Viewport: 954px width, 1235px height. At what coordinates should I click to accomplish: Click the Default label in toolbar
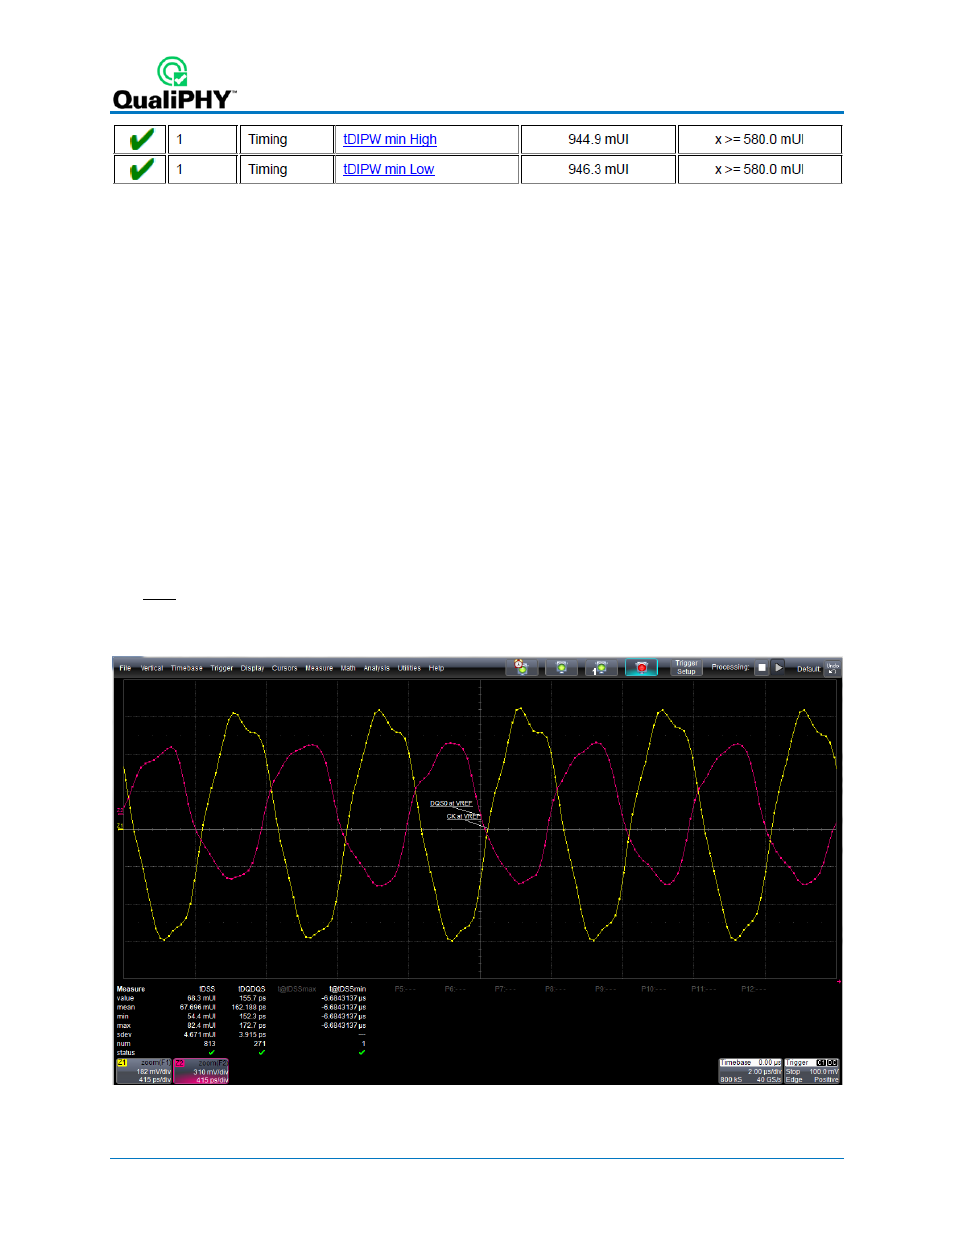[x=808, y=669]
